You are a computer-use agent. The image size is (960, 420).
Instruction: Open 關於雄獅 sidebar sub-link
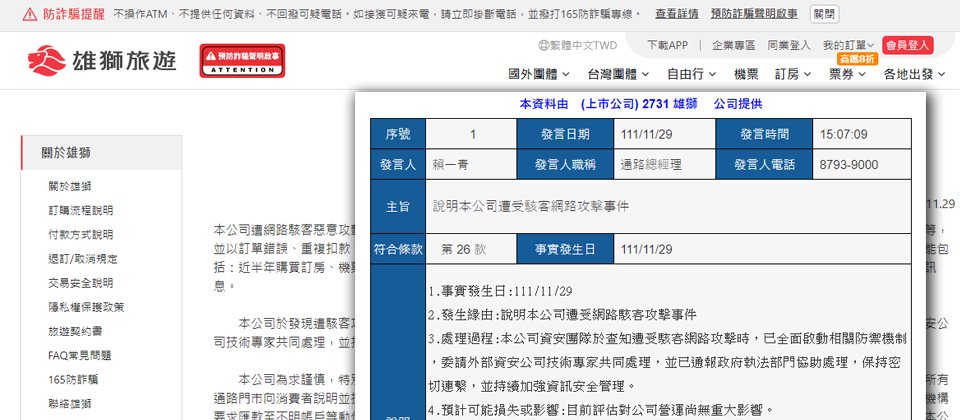point(70,186)
